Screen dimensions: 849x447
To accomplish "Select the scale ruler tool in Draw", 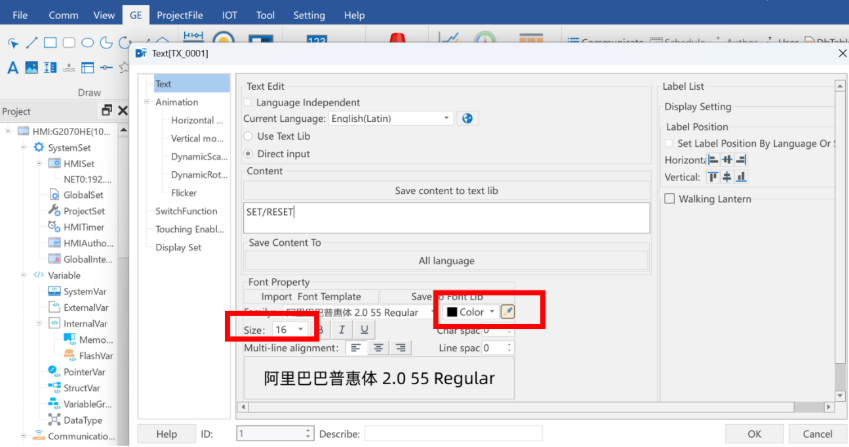I will [x=50, y=68].
